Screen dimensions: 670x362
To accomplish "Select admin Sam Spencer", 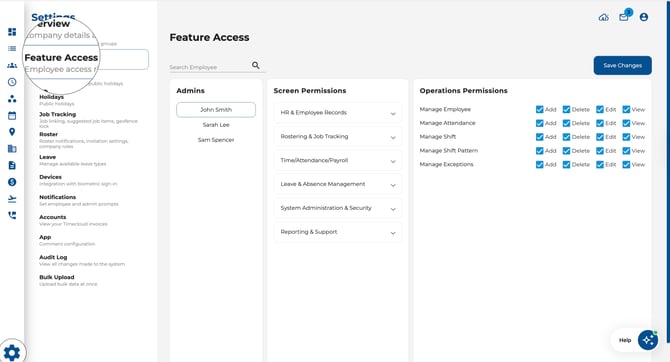I will pos(216,140).
